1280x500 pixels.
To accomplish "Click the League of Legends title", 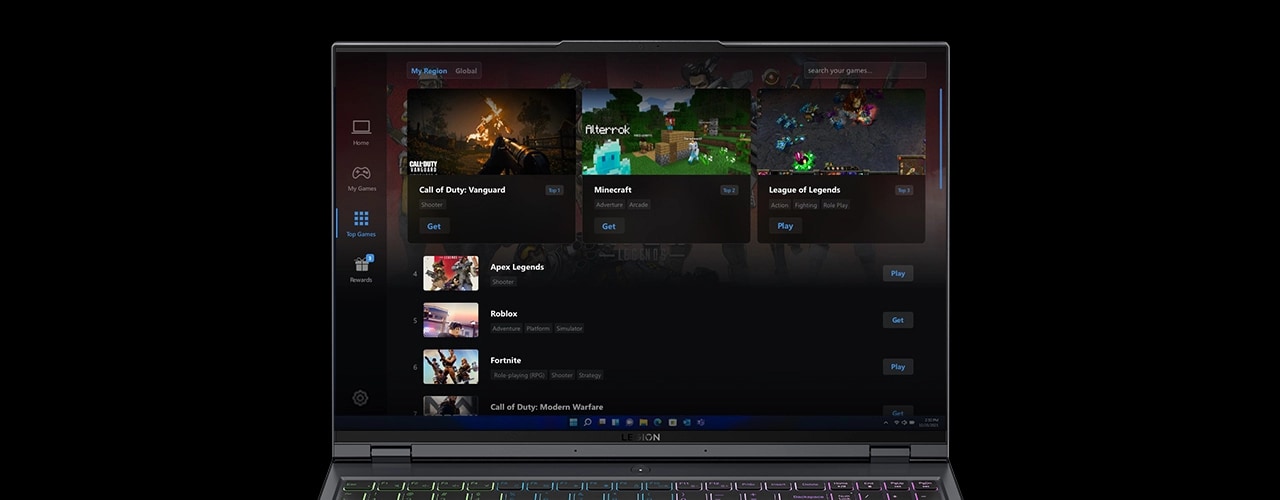I will coord(804,190).
